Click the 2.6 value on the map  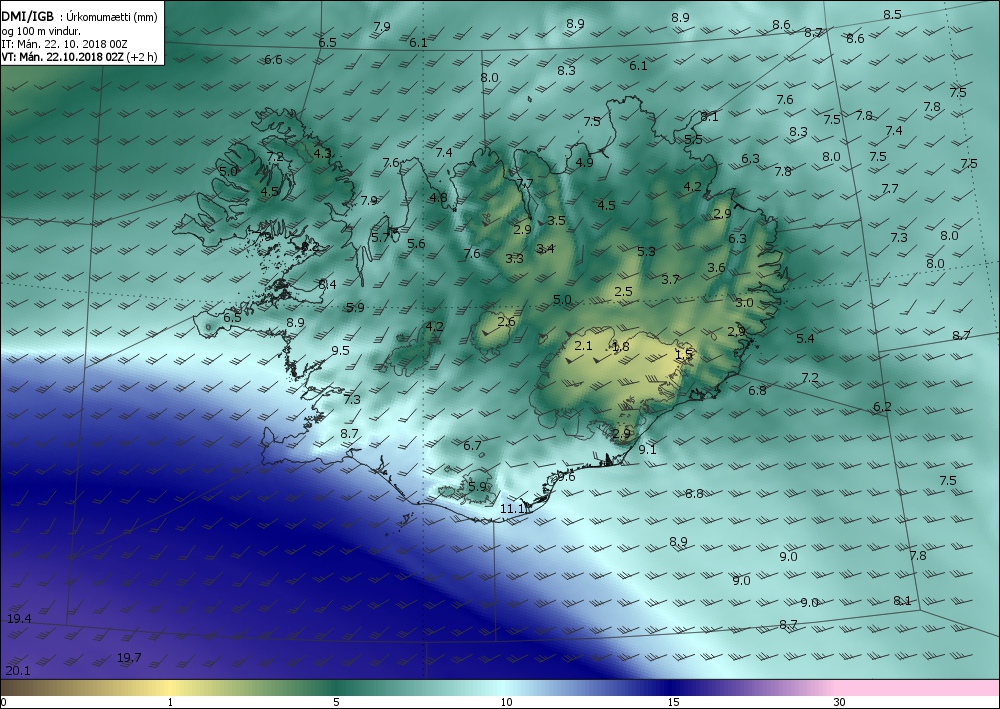click(x=506, y=321)
